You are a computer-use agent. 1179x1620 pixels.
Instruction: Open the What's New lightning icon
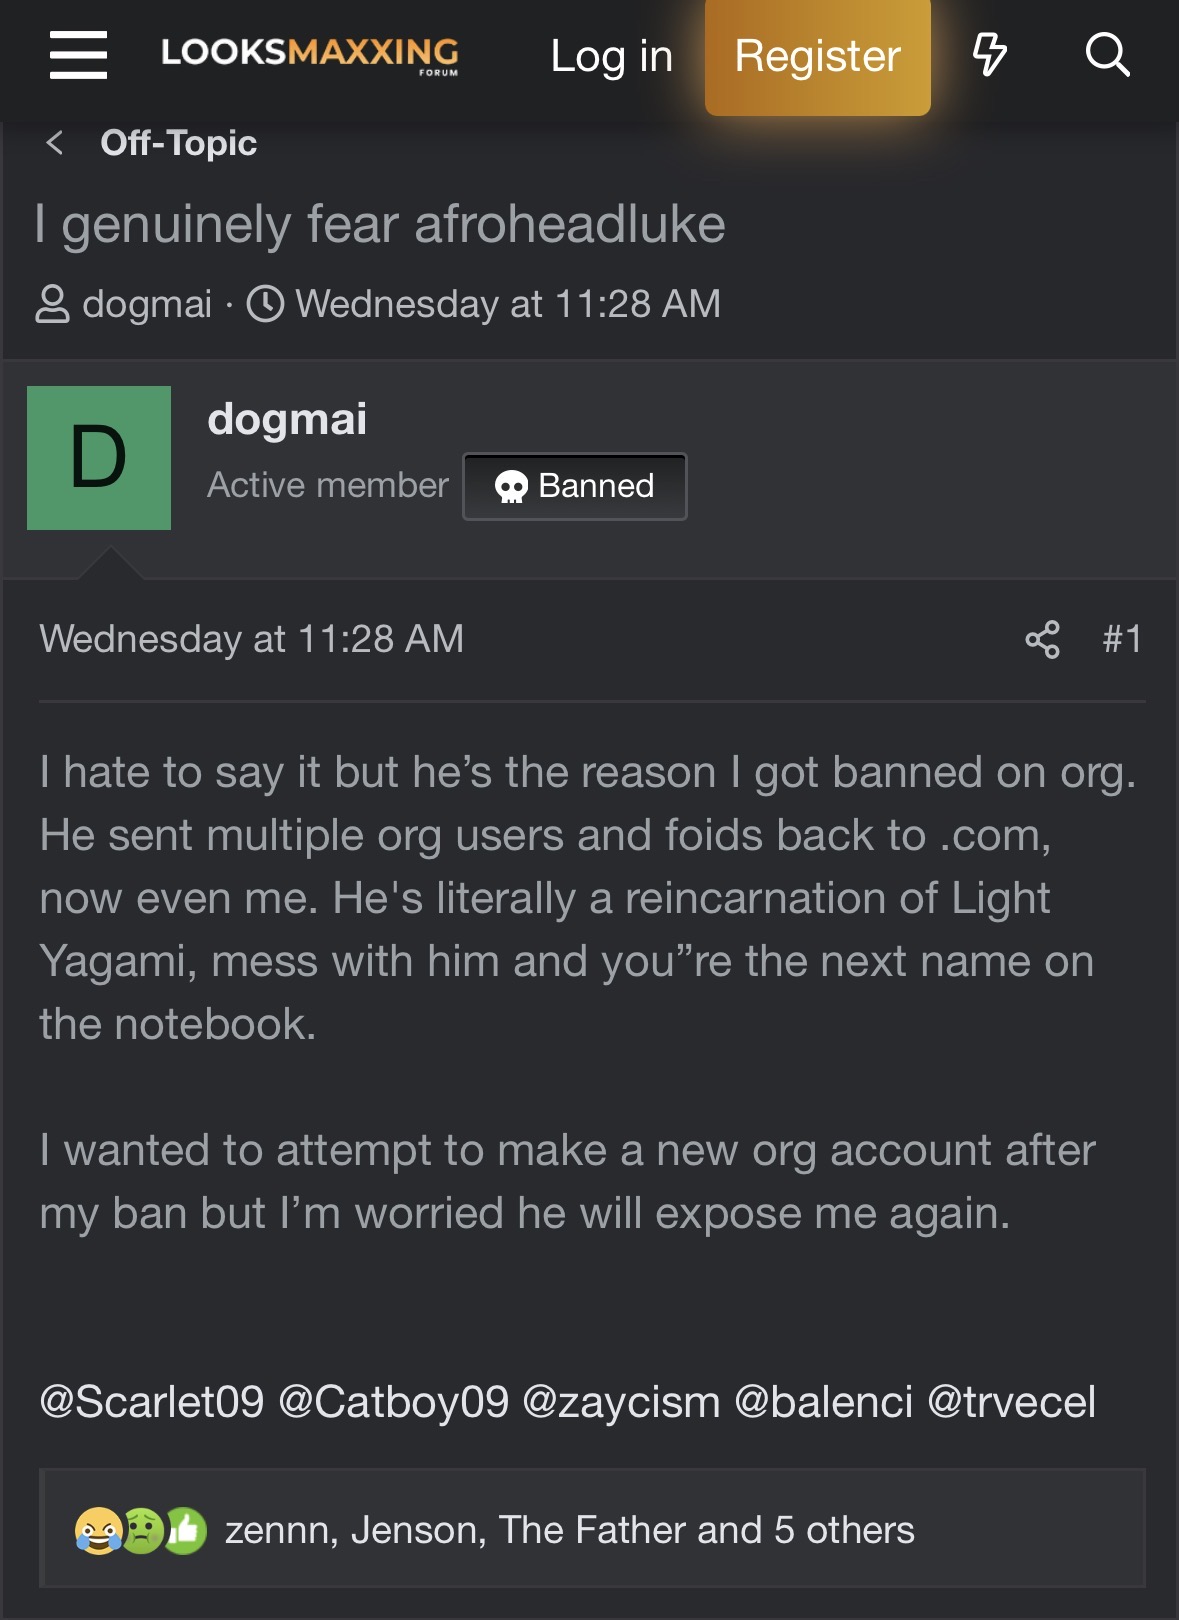point(989,55)
